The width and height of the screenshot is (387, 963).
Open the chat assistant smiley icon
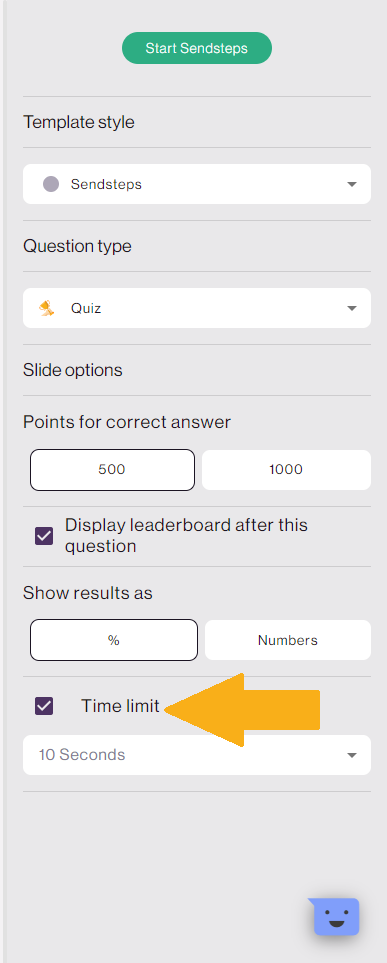point(336,916)
